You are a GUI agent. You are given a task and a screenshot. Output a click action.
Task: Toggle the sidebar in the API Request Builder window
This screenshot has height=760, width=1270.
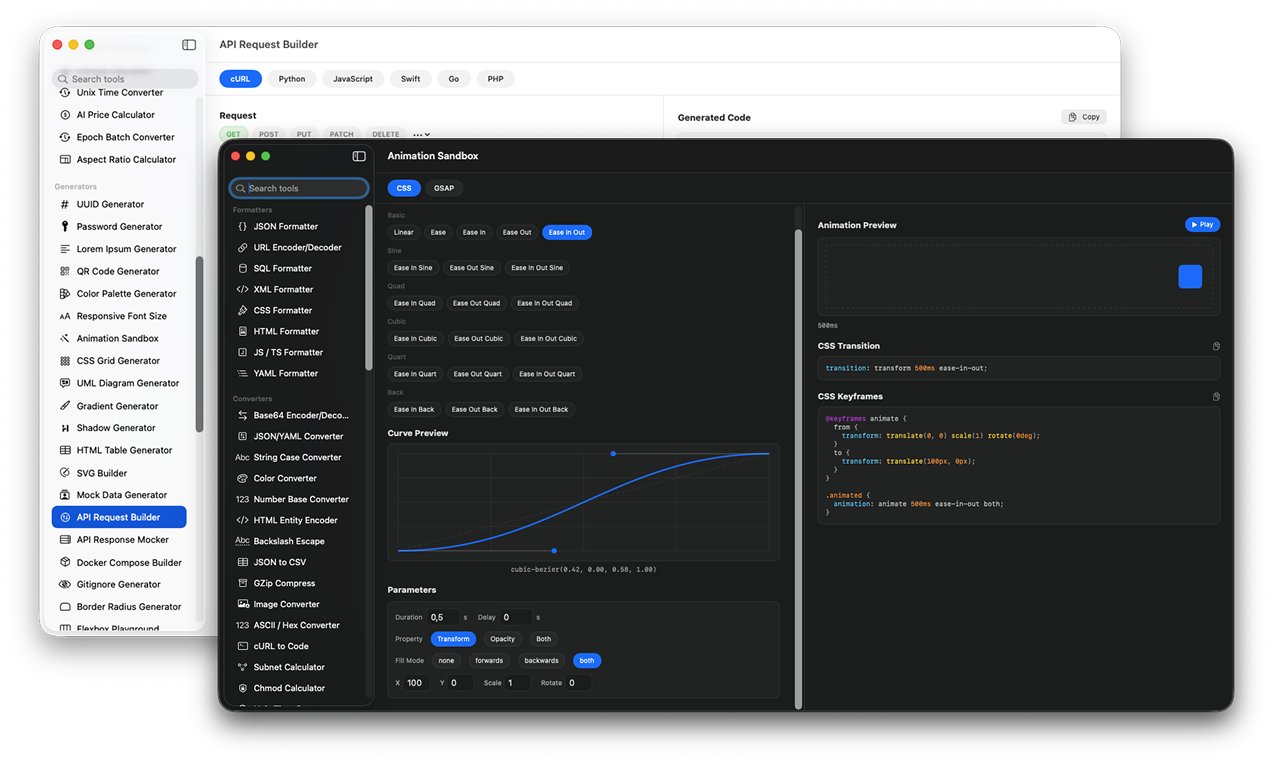coord(189,45)
